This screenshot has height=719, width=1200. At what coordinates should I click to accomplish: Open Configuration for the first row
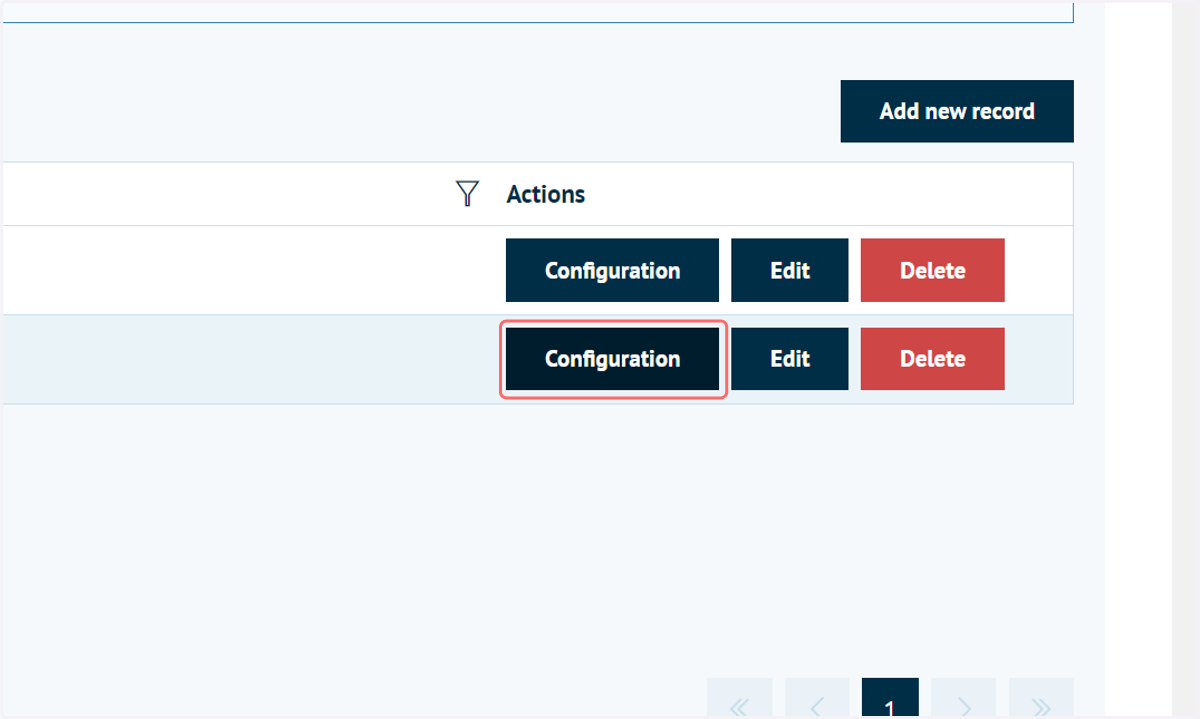[612, 270]
